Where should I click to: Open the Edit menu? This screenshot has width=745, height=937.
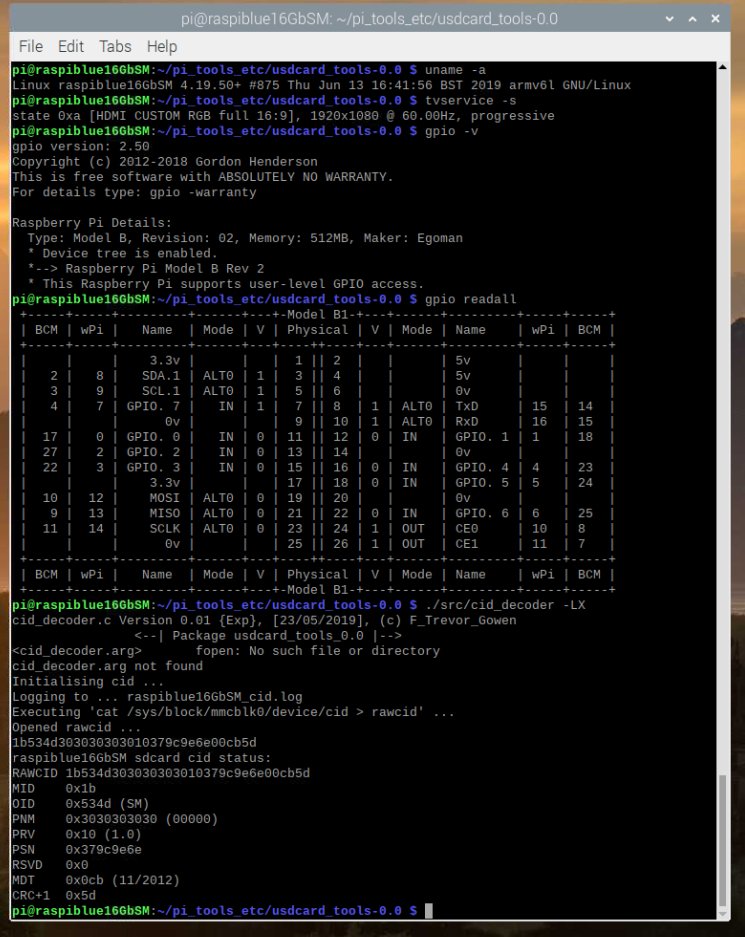70,47
